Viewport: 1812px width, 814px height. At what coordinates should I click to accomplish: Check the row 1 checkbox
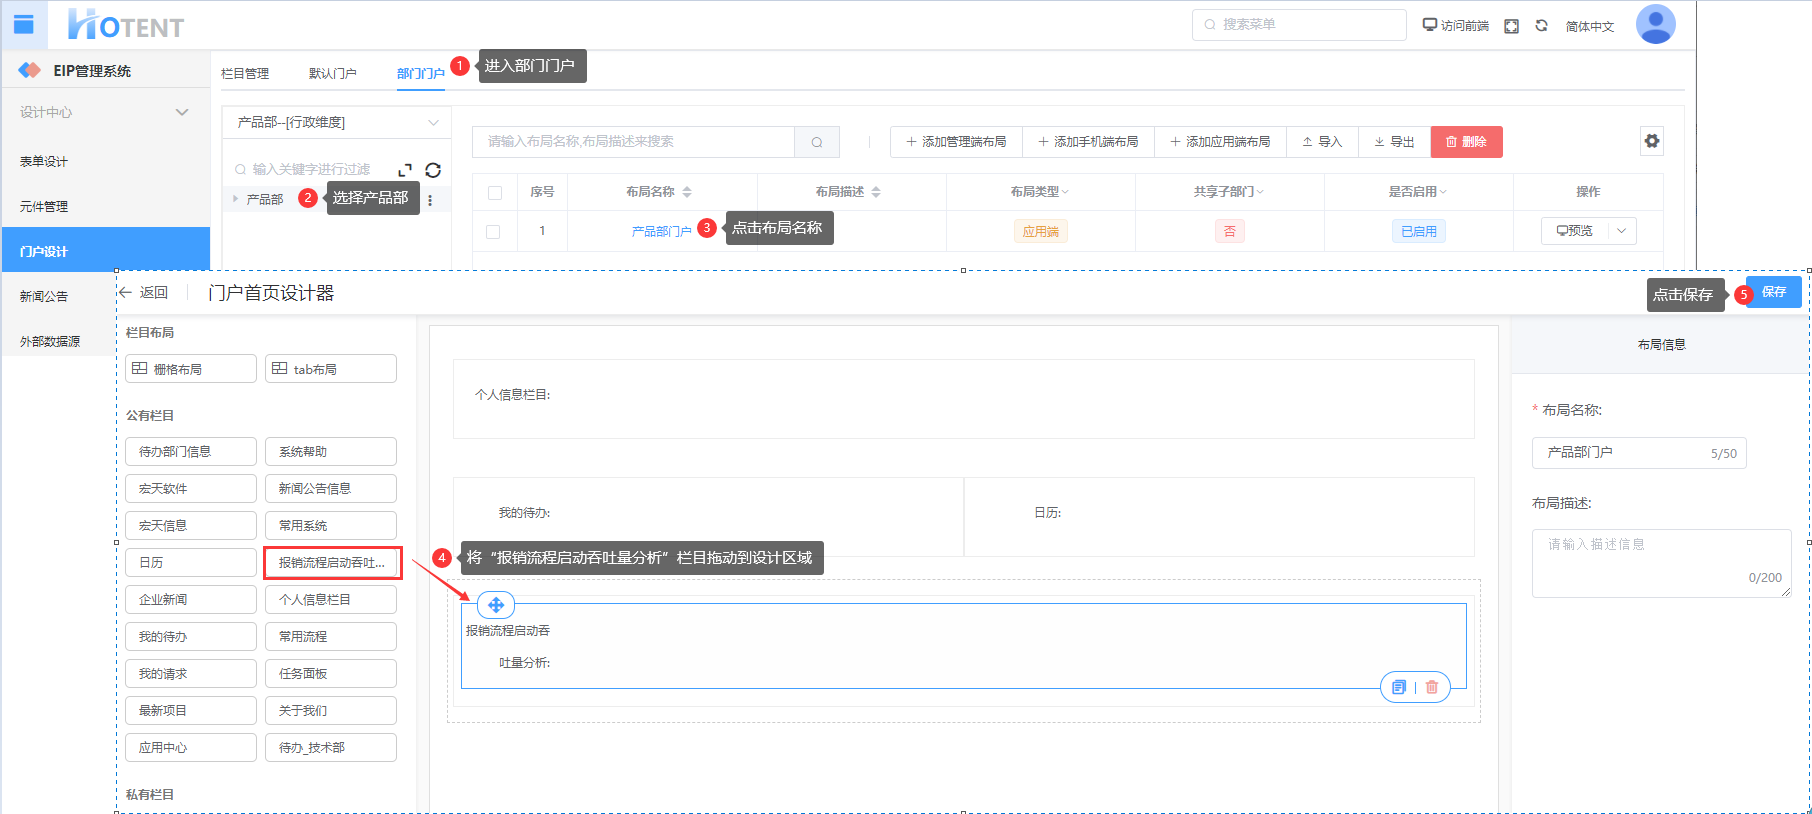click(x=493, y=232)
